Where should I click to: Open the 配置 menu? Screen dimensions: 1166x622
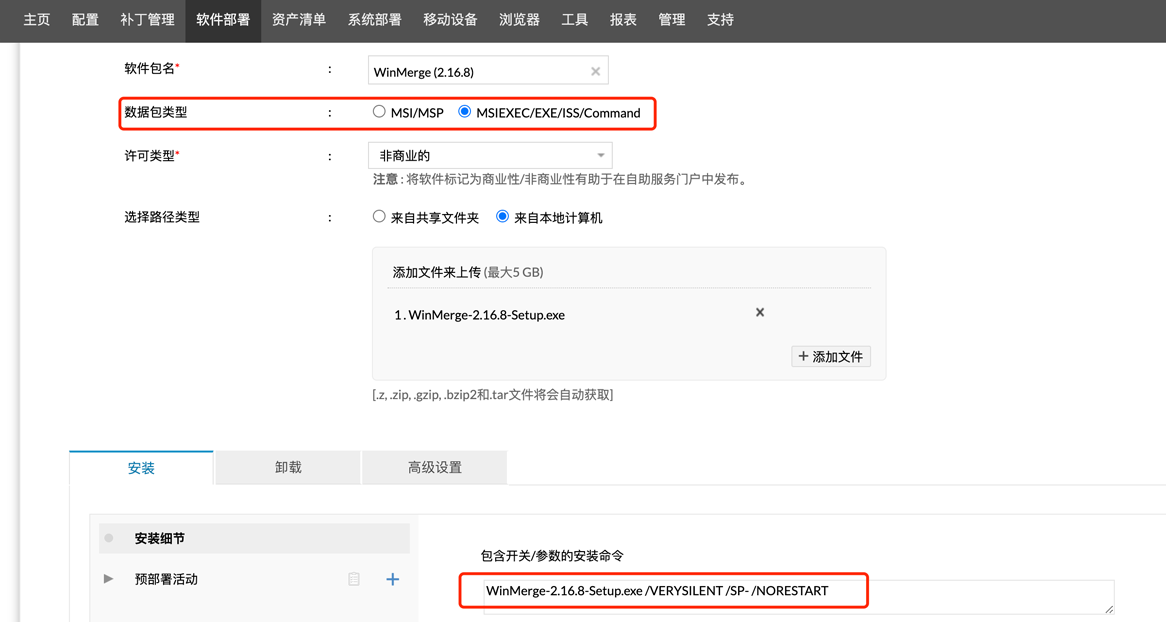[x=85, y=20]
